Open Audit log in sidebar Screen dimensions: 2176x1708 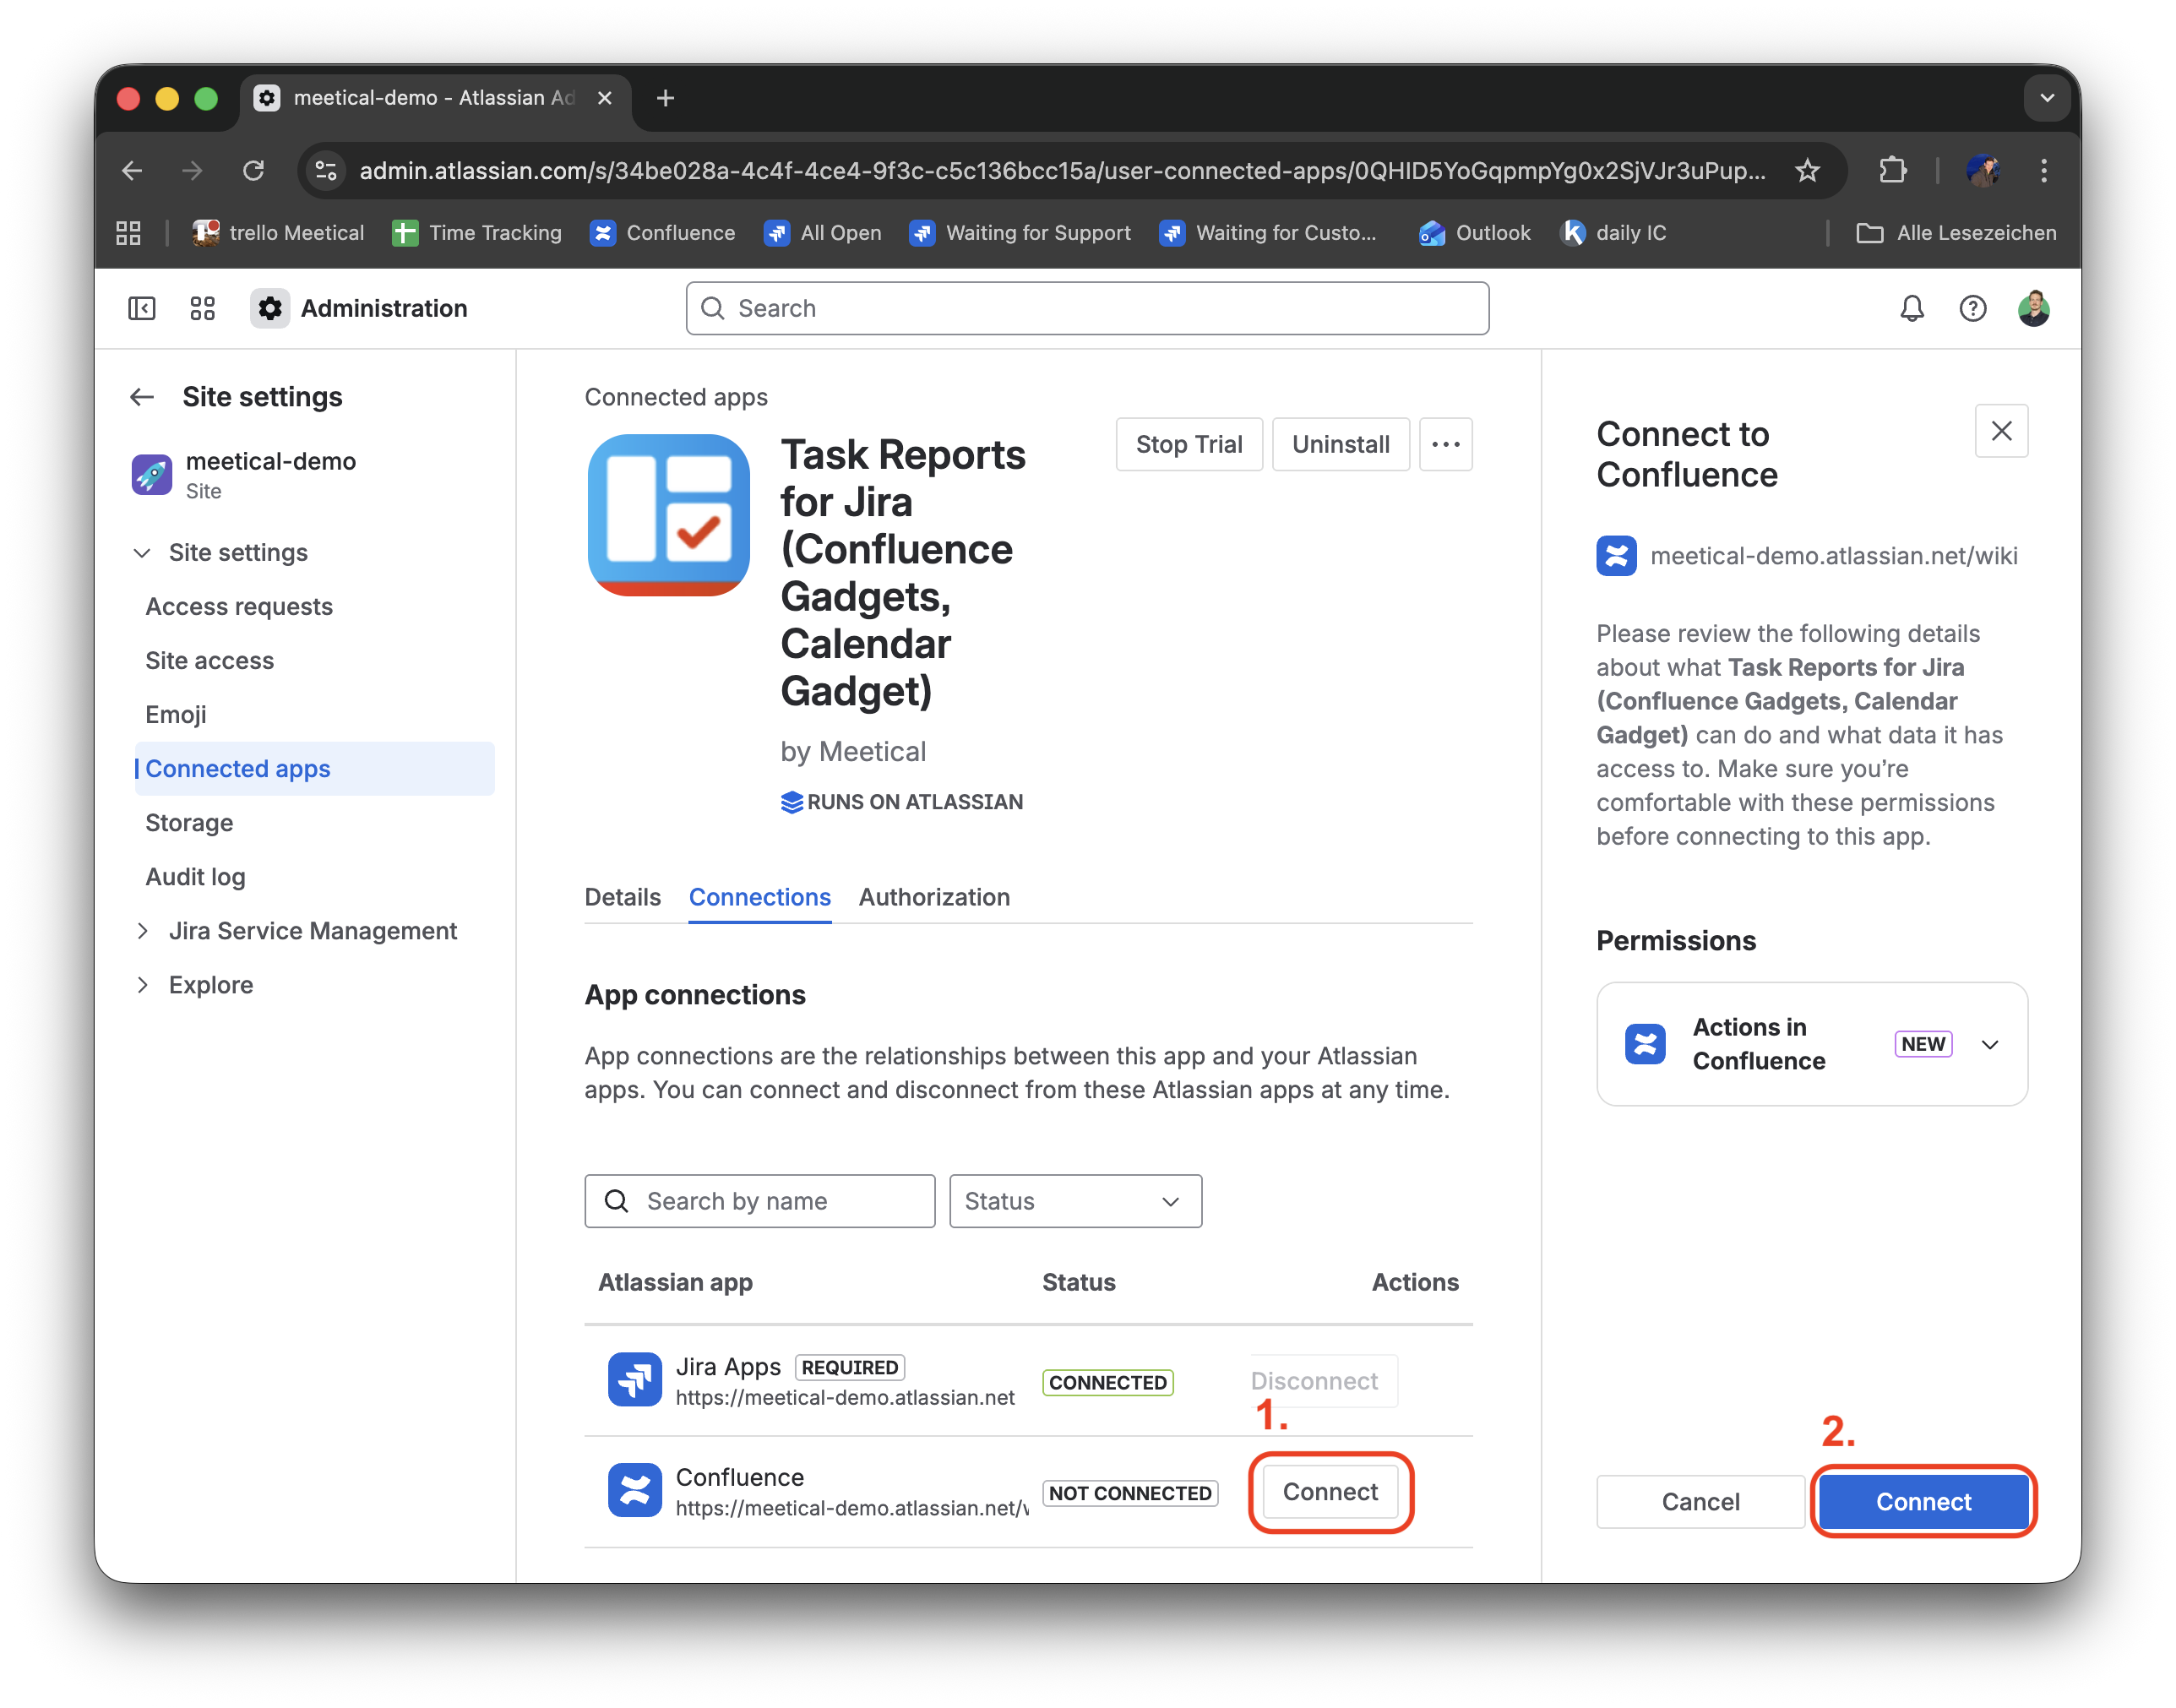click(195, 877)
